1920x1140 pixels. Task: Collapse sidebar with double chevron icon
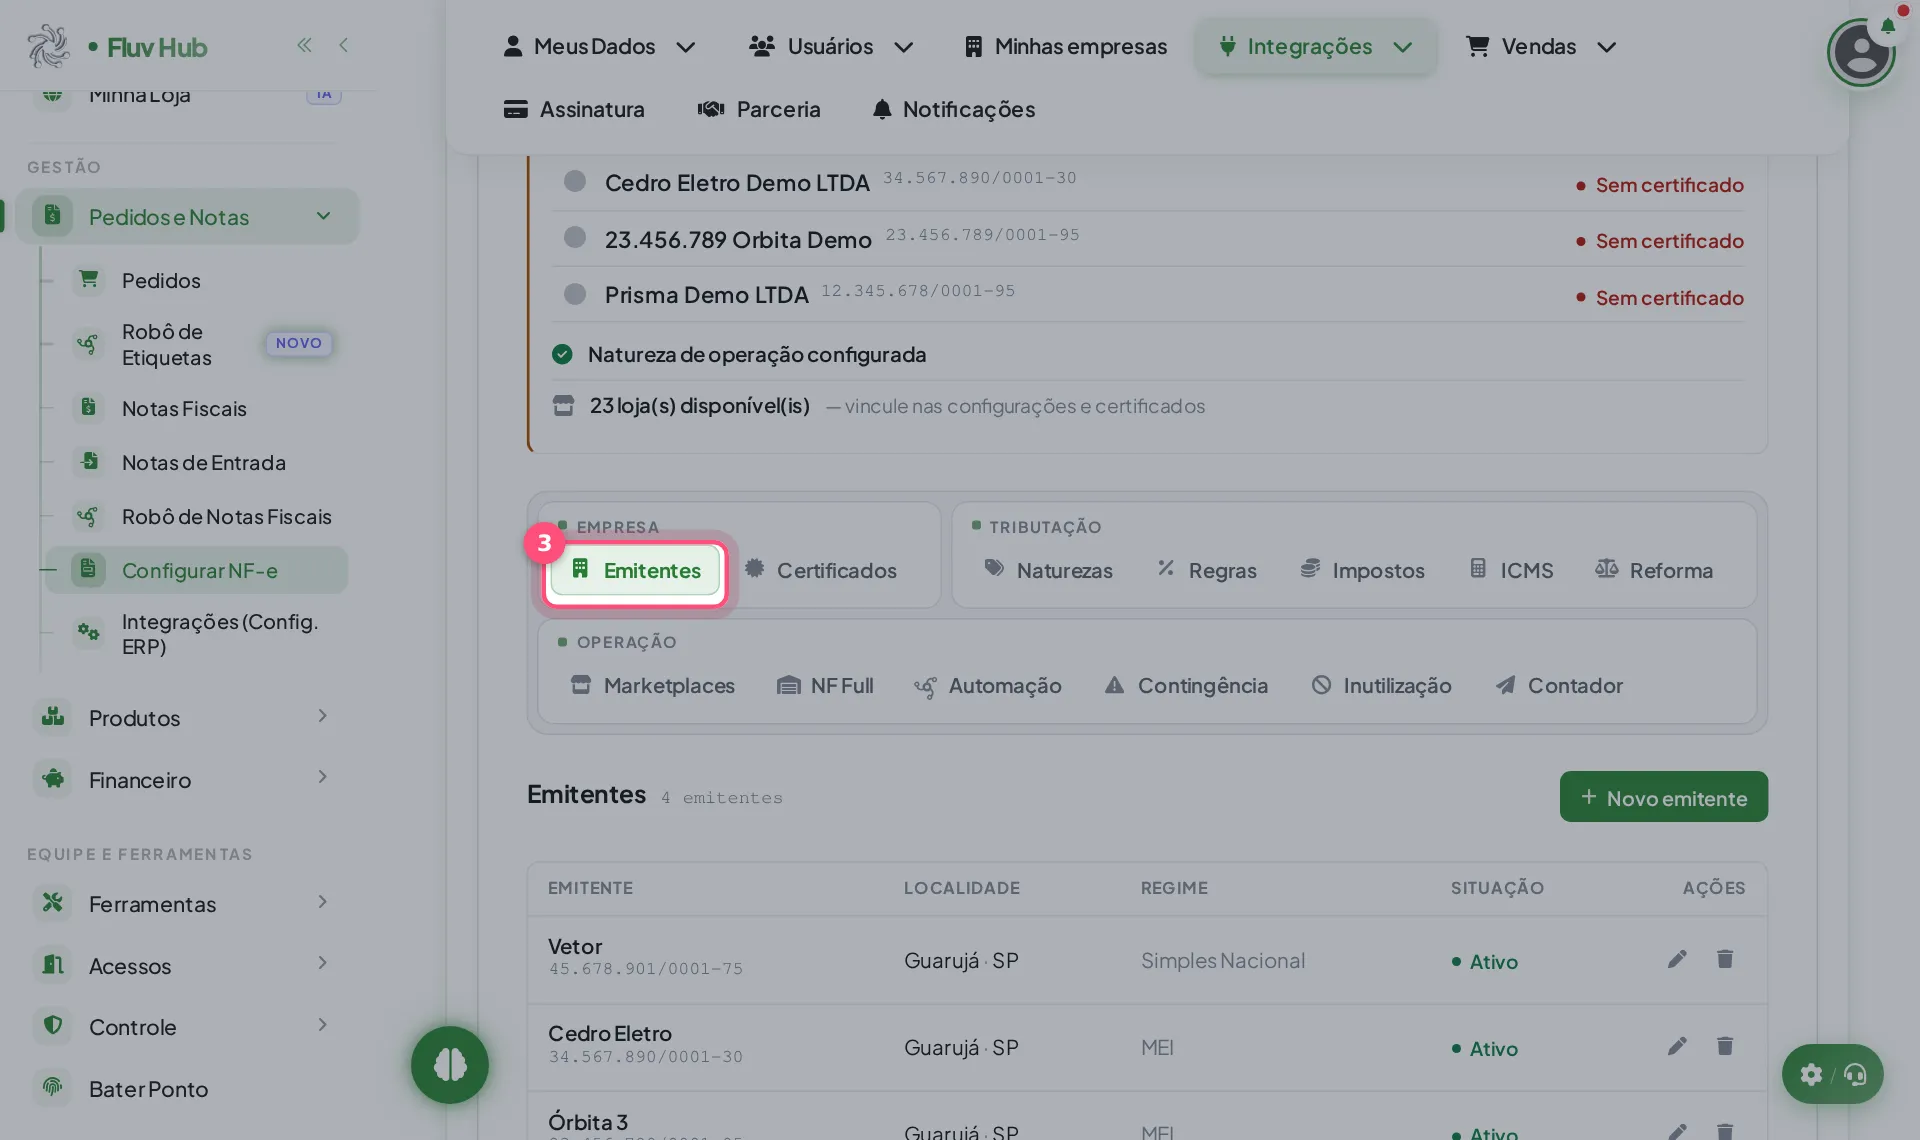(304, 45)
